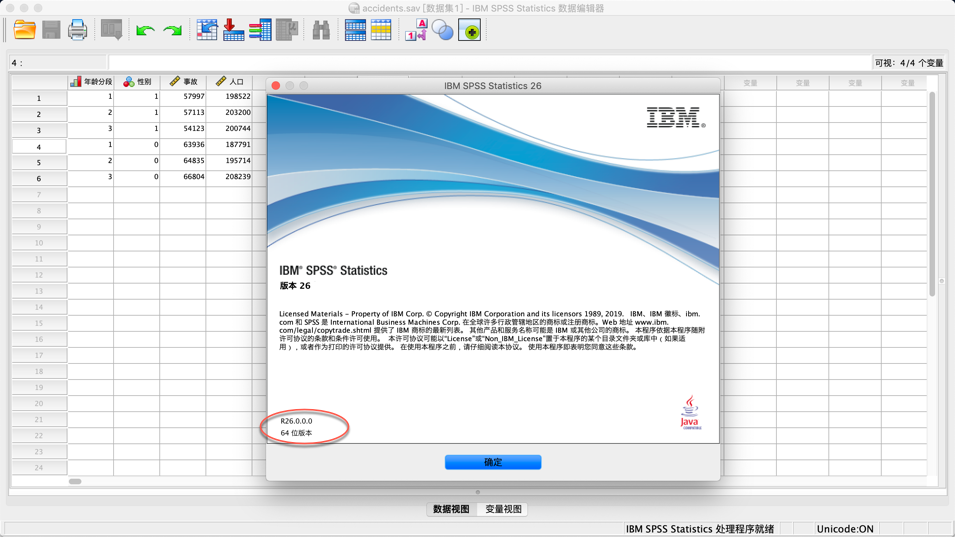Viewport: 955px width, 537px height.
Task: Click the horizontal scrollbar thumb below grid
Action: [75, 482]
